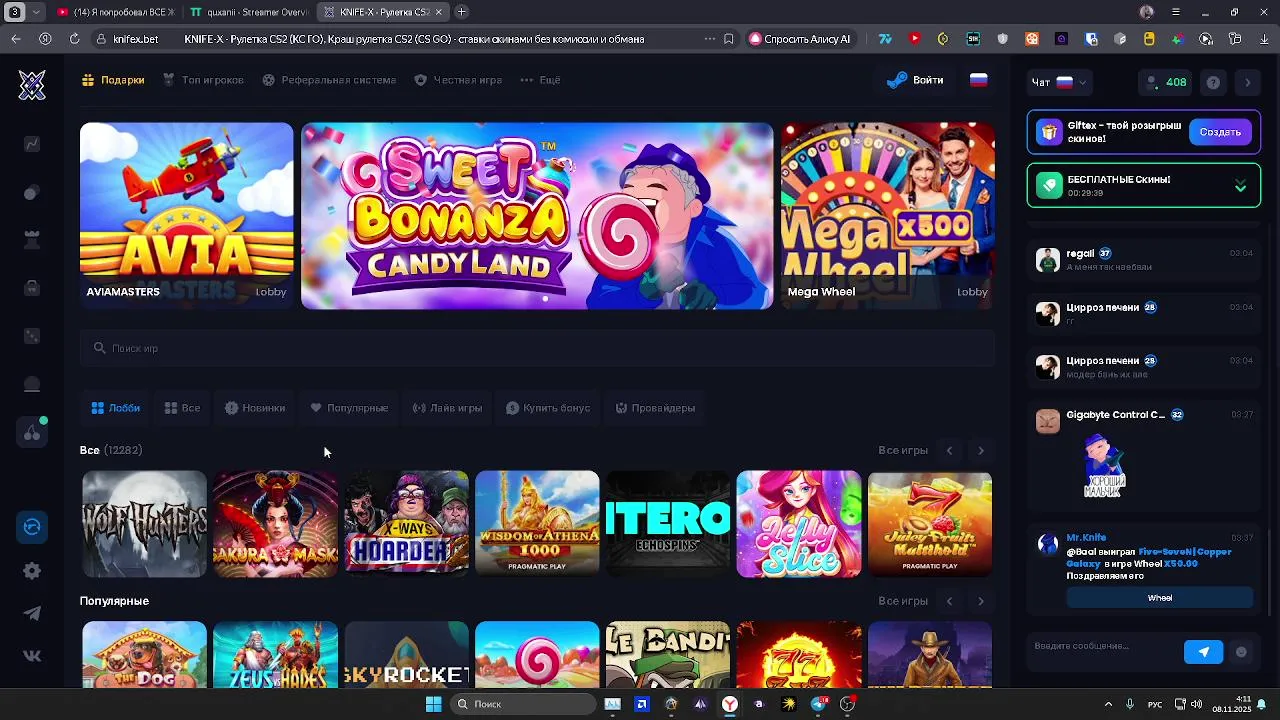This screenshot has width=1280, height=720.
Task: Open Топ игроков menu item
Action: [x=204, y=80]
